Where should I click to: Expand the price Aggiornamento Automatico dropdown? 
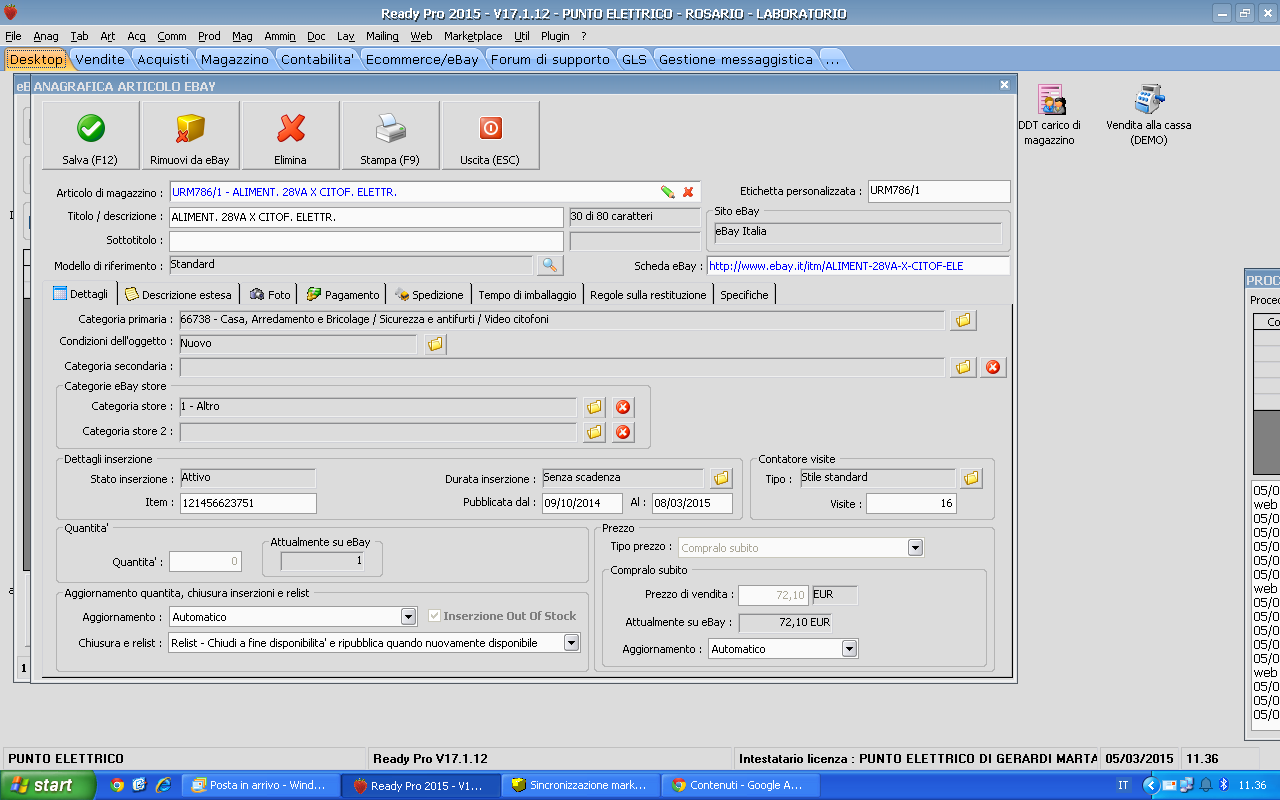point(849,649)
